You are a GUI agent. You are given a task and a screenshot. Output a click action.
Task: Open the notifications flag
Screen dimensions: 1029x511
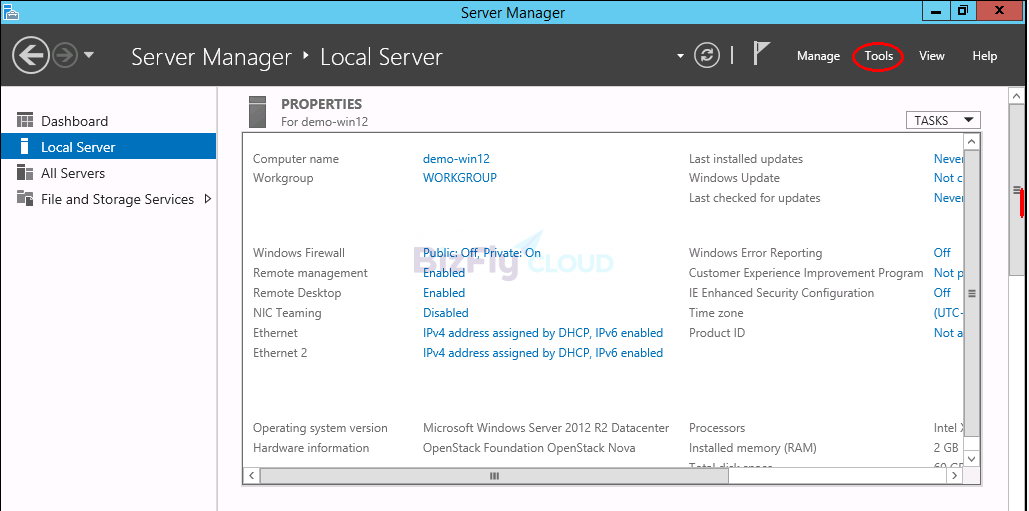(x=761, y=52)
